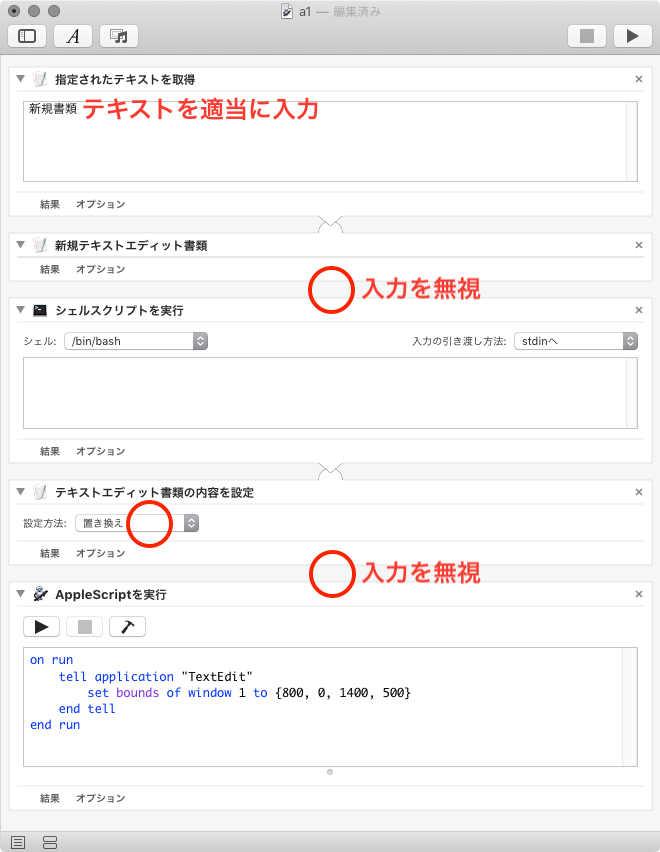Click the resize handle dot below AppleScript editor
Image resolution: width=660 pixels, height=852 pixels.
[x=330, y=772]
